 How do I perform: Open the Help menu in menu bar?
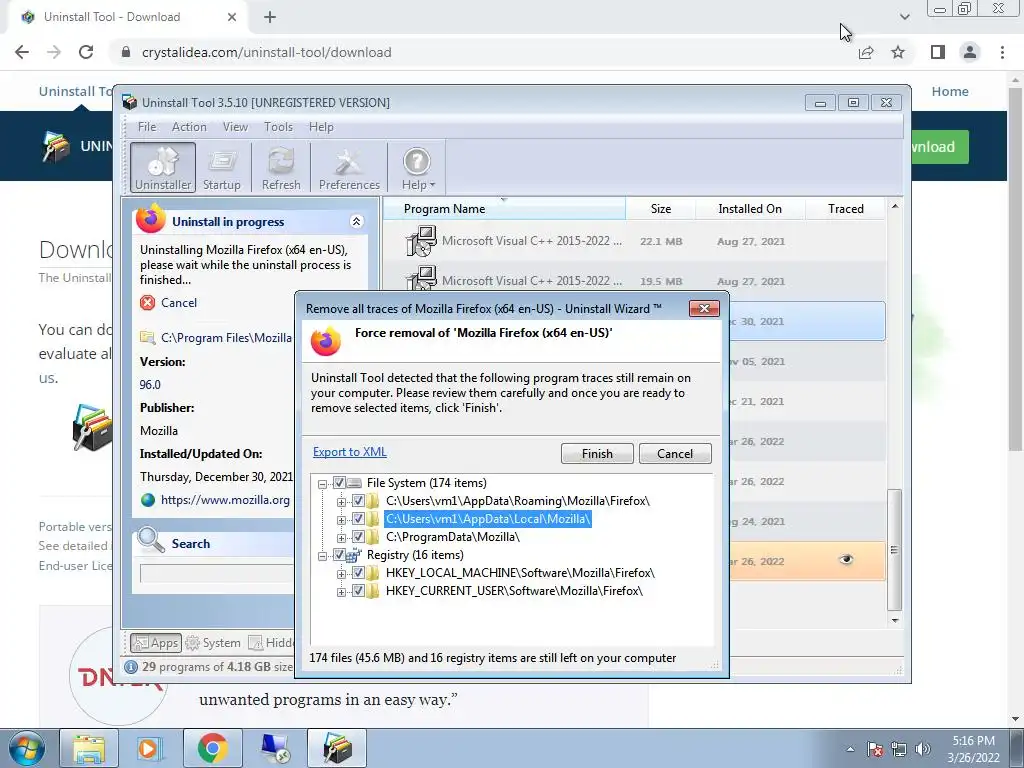321,127
